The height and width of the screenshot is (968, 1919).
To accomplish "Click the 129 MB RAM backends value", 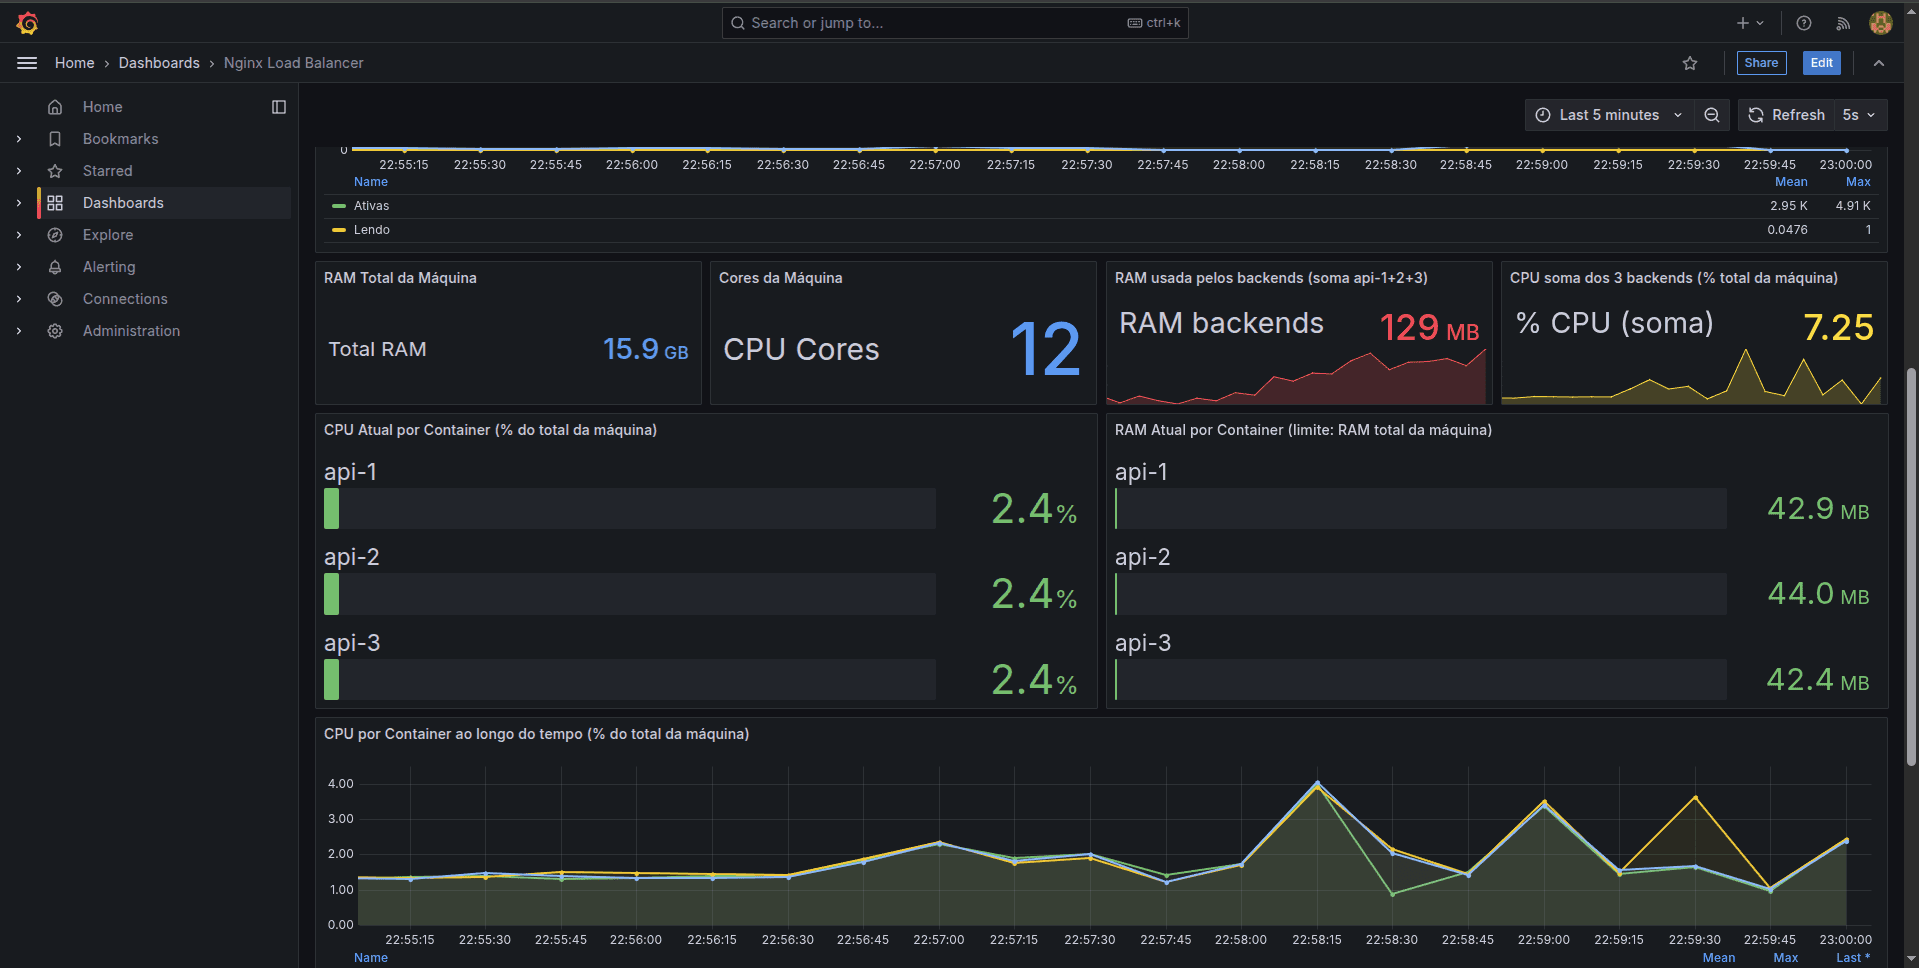I will [x=1429, y=327].
